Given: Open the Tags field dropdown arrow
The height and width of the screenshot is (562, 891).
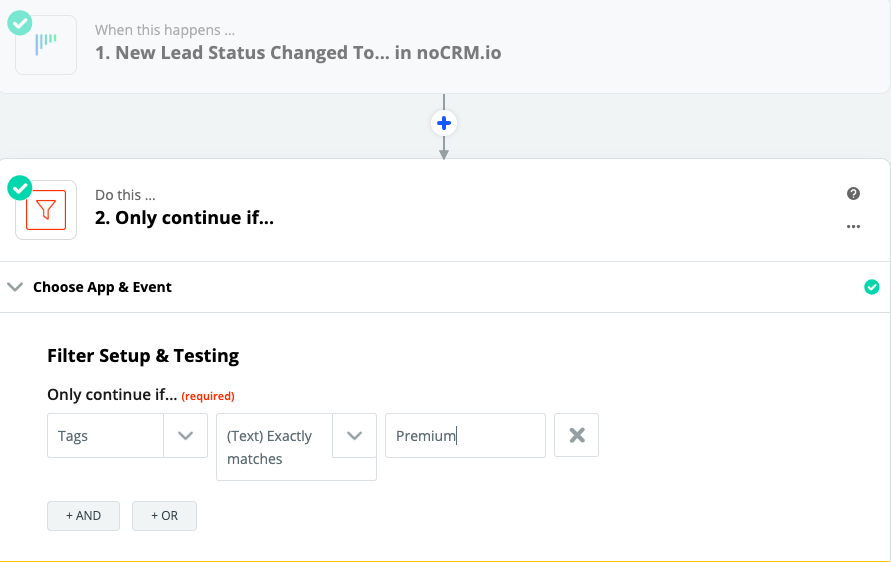Looking at the screenshot, I should coord(185,436).
